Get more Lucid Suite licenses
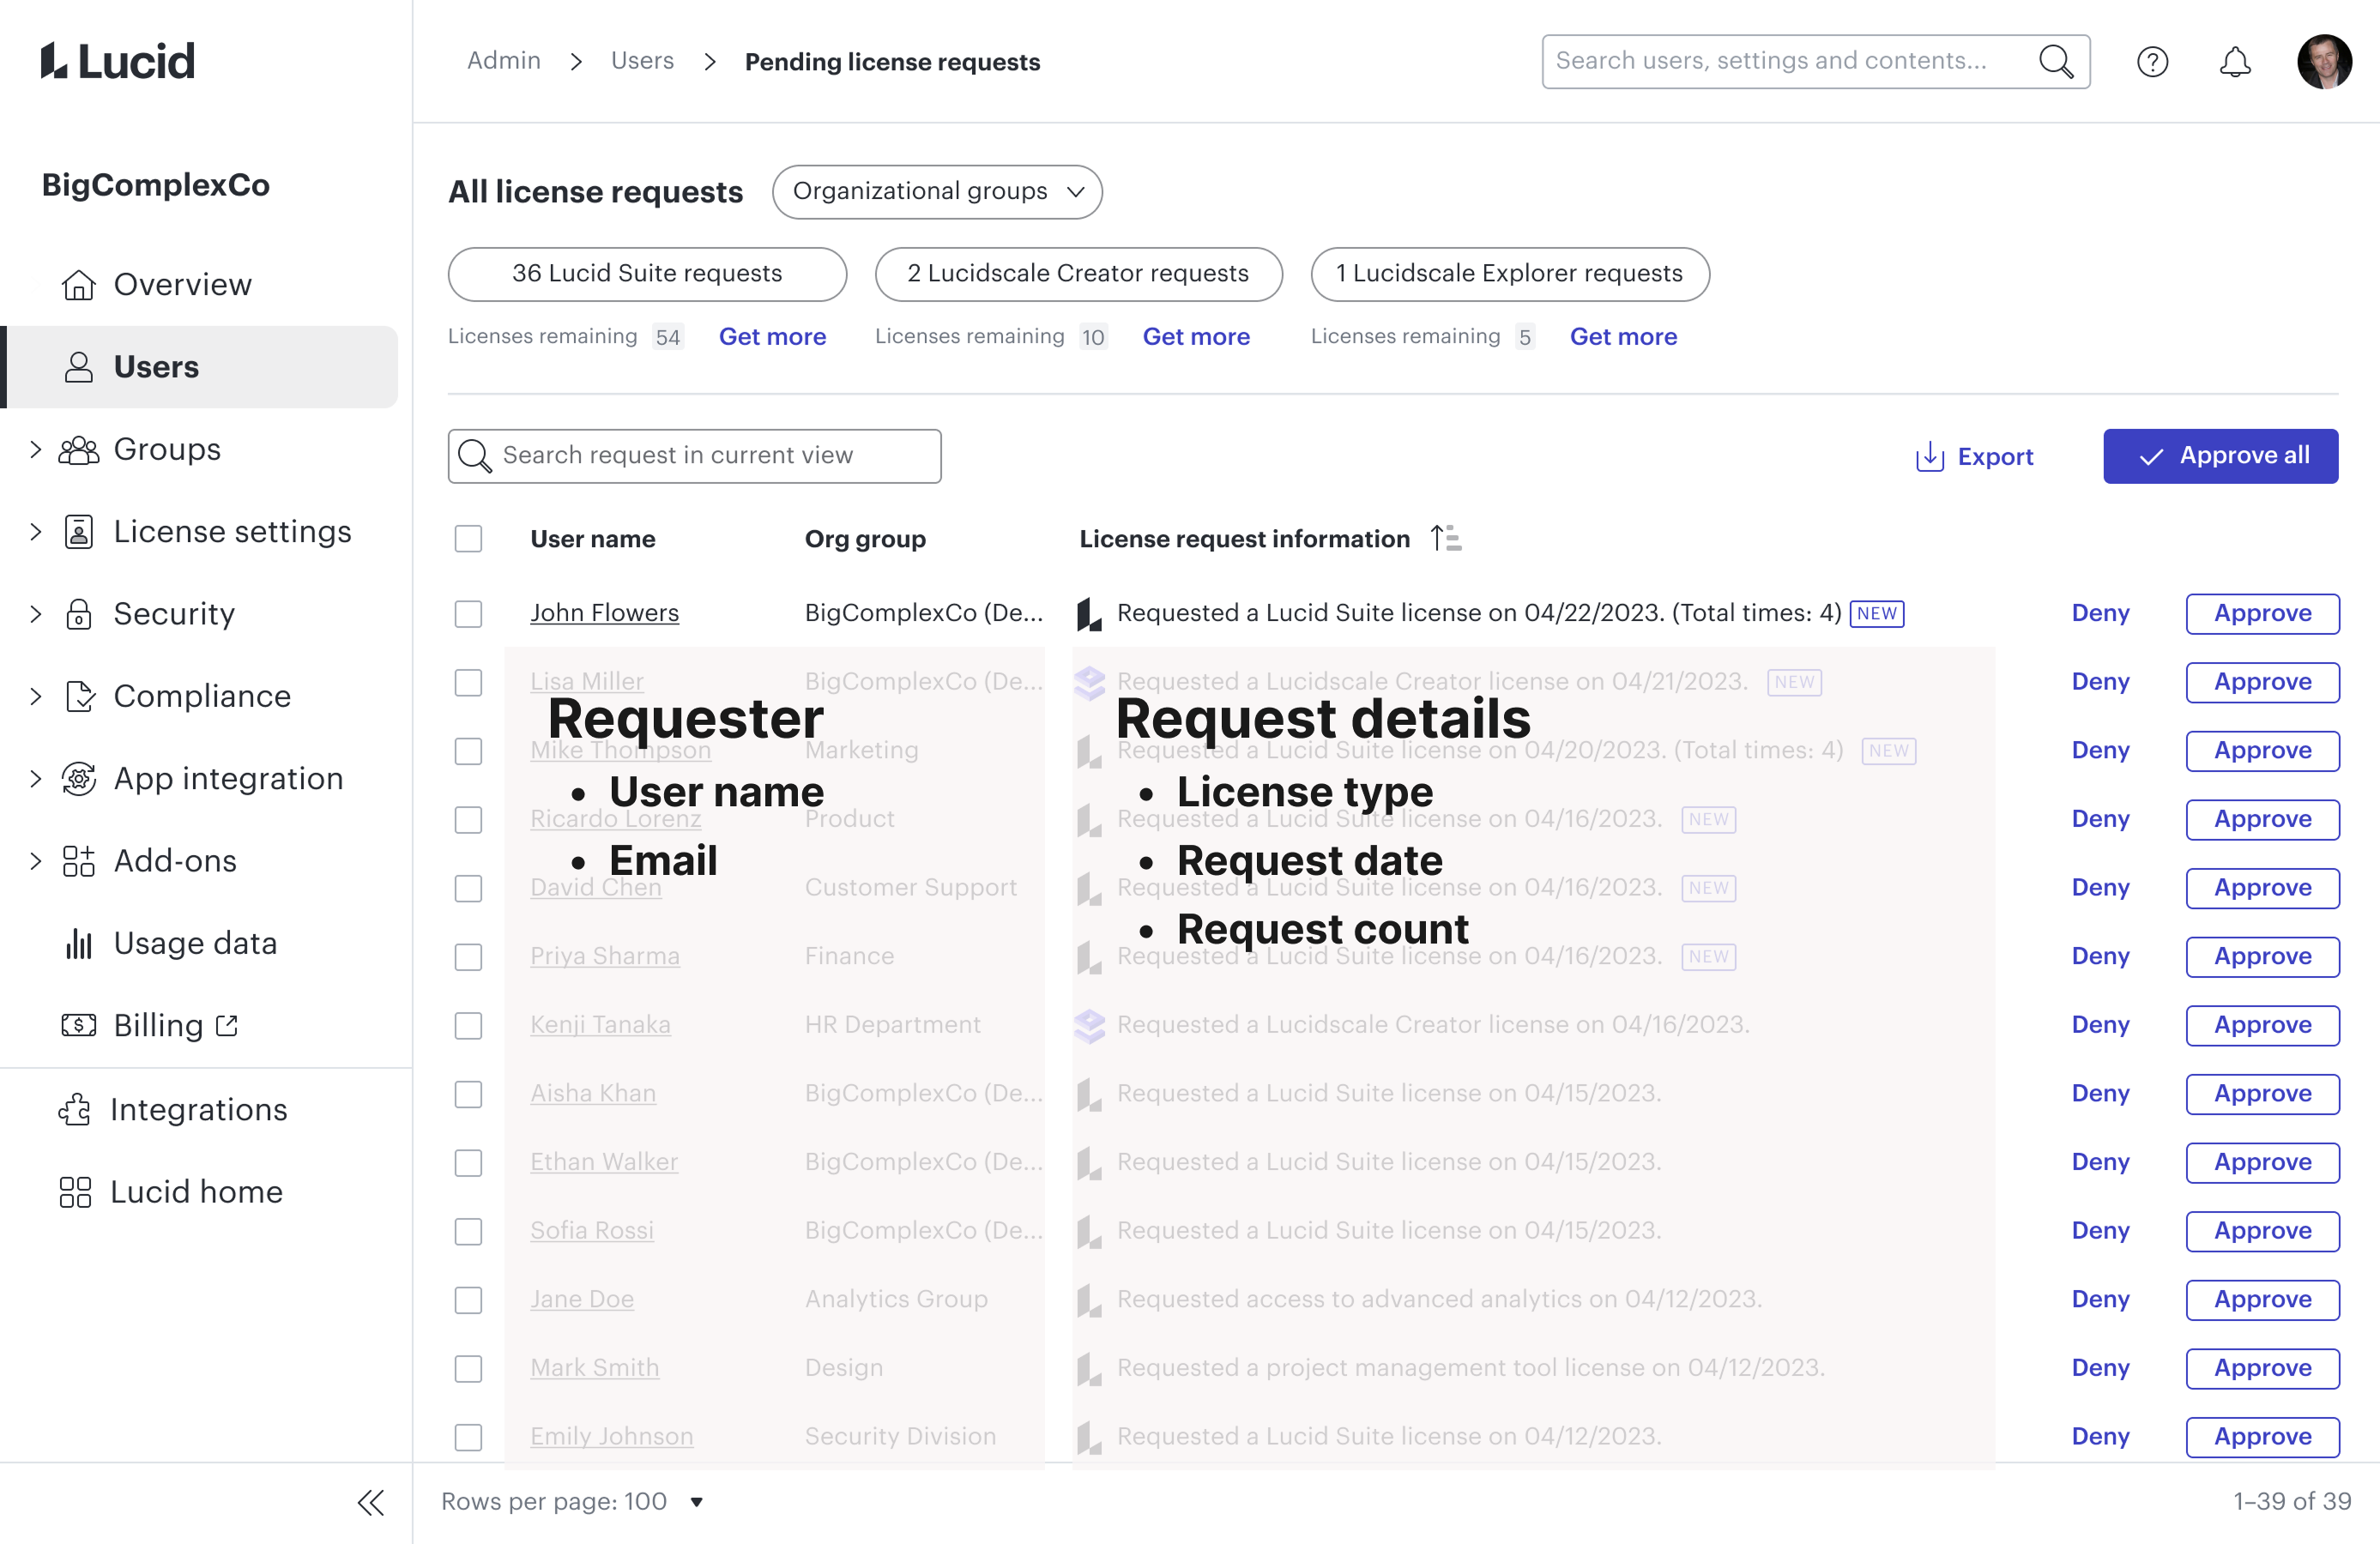Viewport: 2380px width, 1544px height. (772, 337)
